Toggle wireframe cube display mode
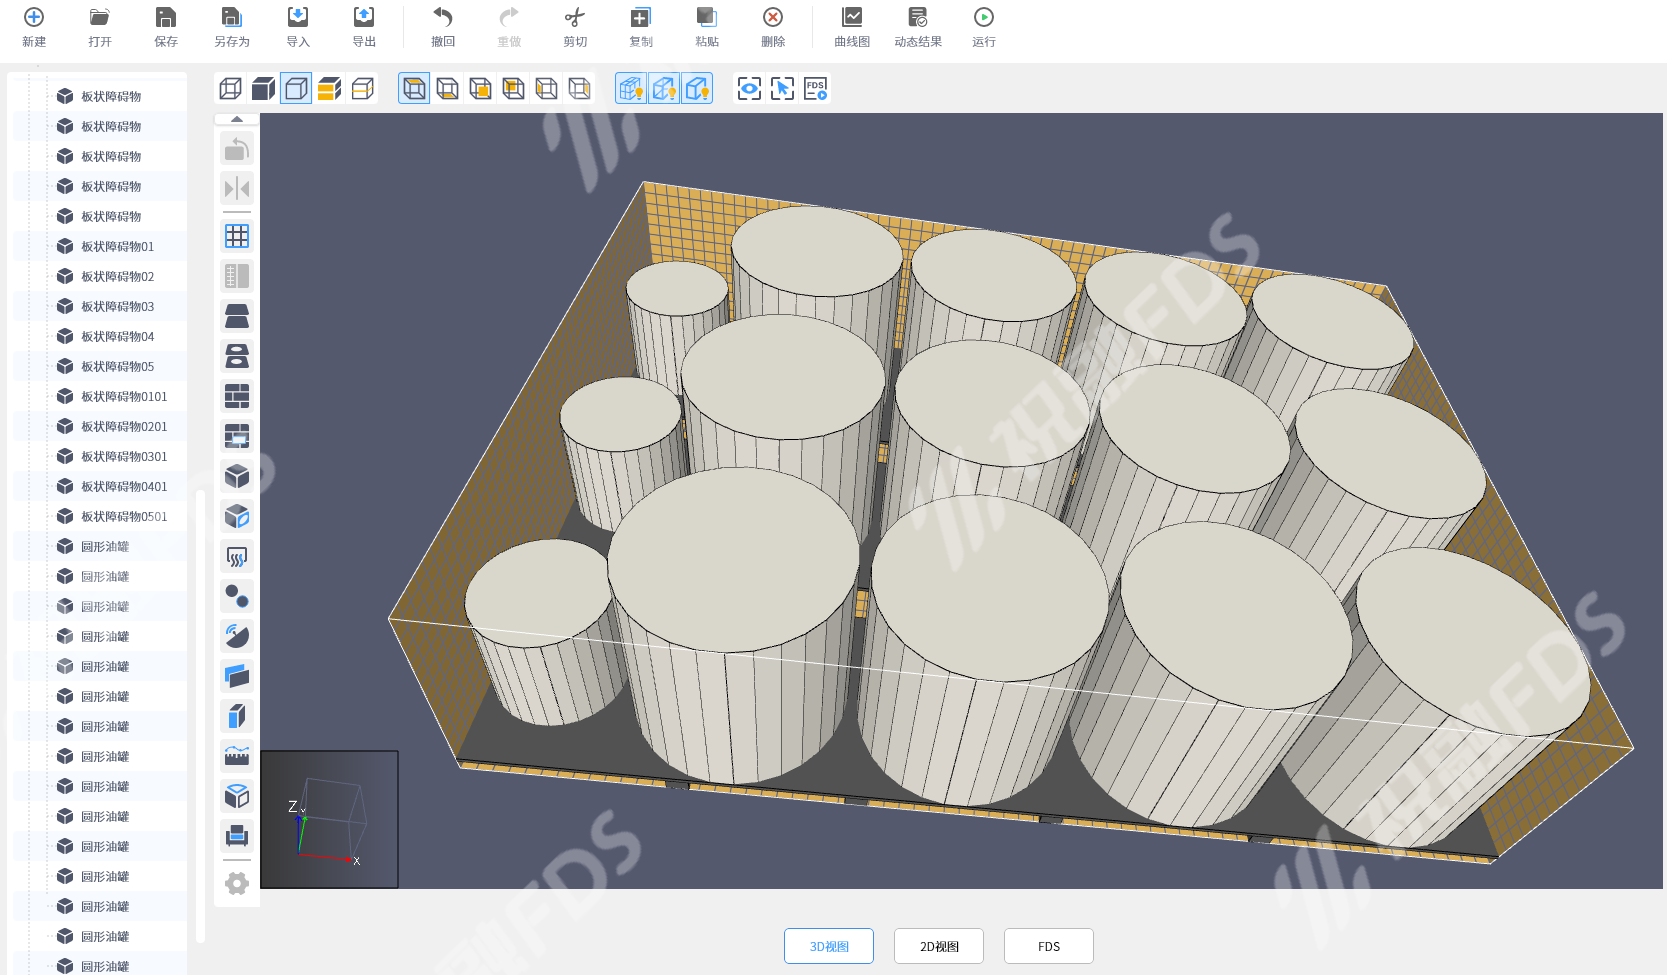This screenshot has height=975, width=1667. pyautogui.click(x=230, y=89)
